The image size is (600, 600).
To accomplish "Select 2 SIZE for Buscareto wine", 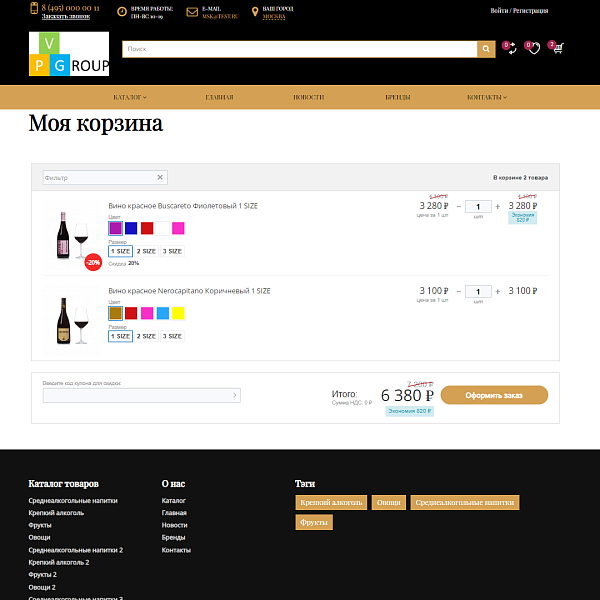I will [x=146, y=251].
